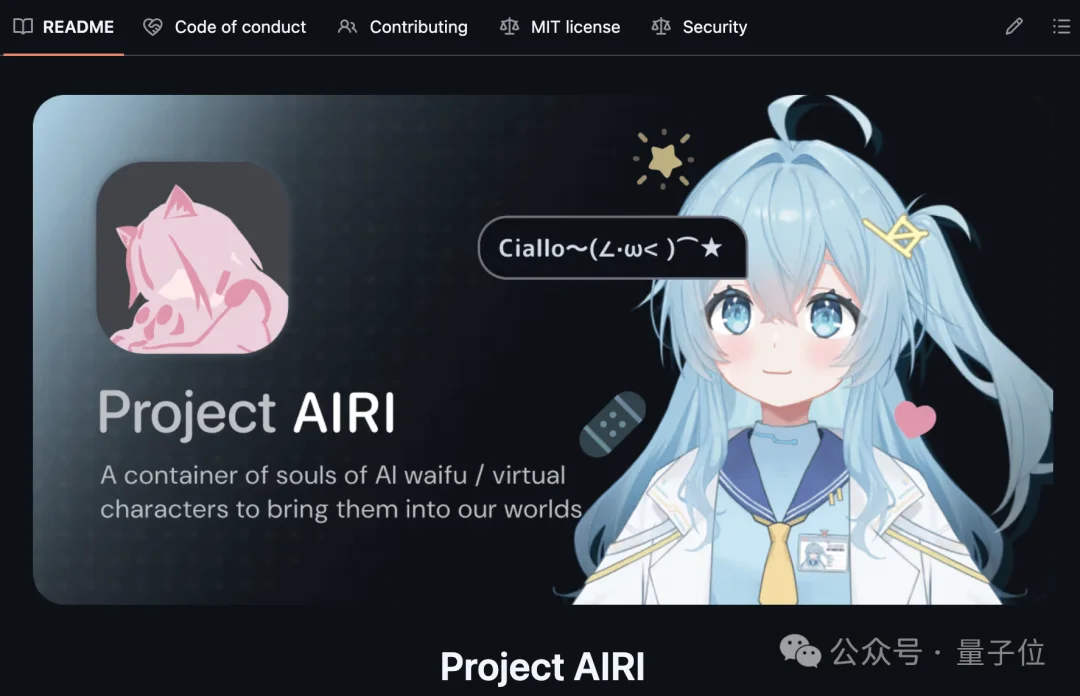
Task: Open the Code of conduct tab
Action: click(x=225, y=27)
